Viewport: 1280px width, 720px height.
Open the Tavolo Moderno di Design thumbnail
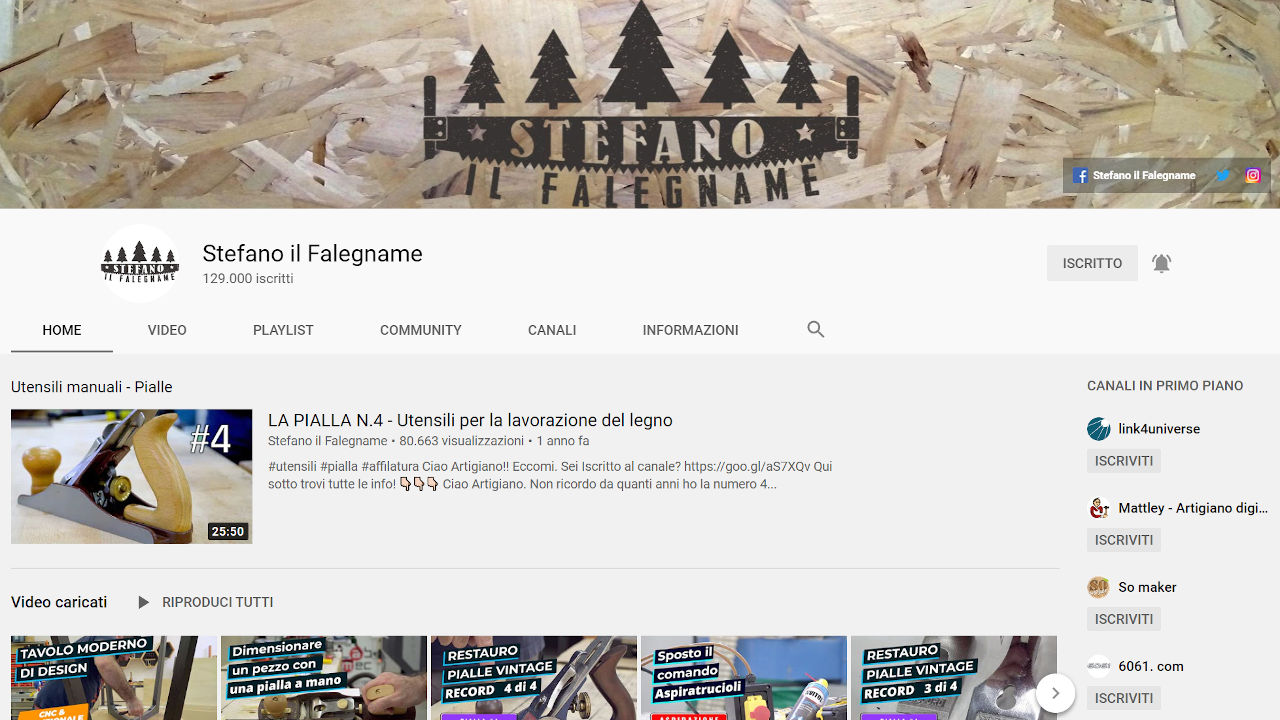pyautogui.click(x=114, y=678)
